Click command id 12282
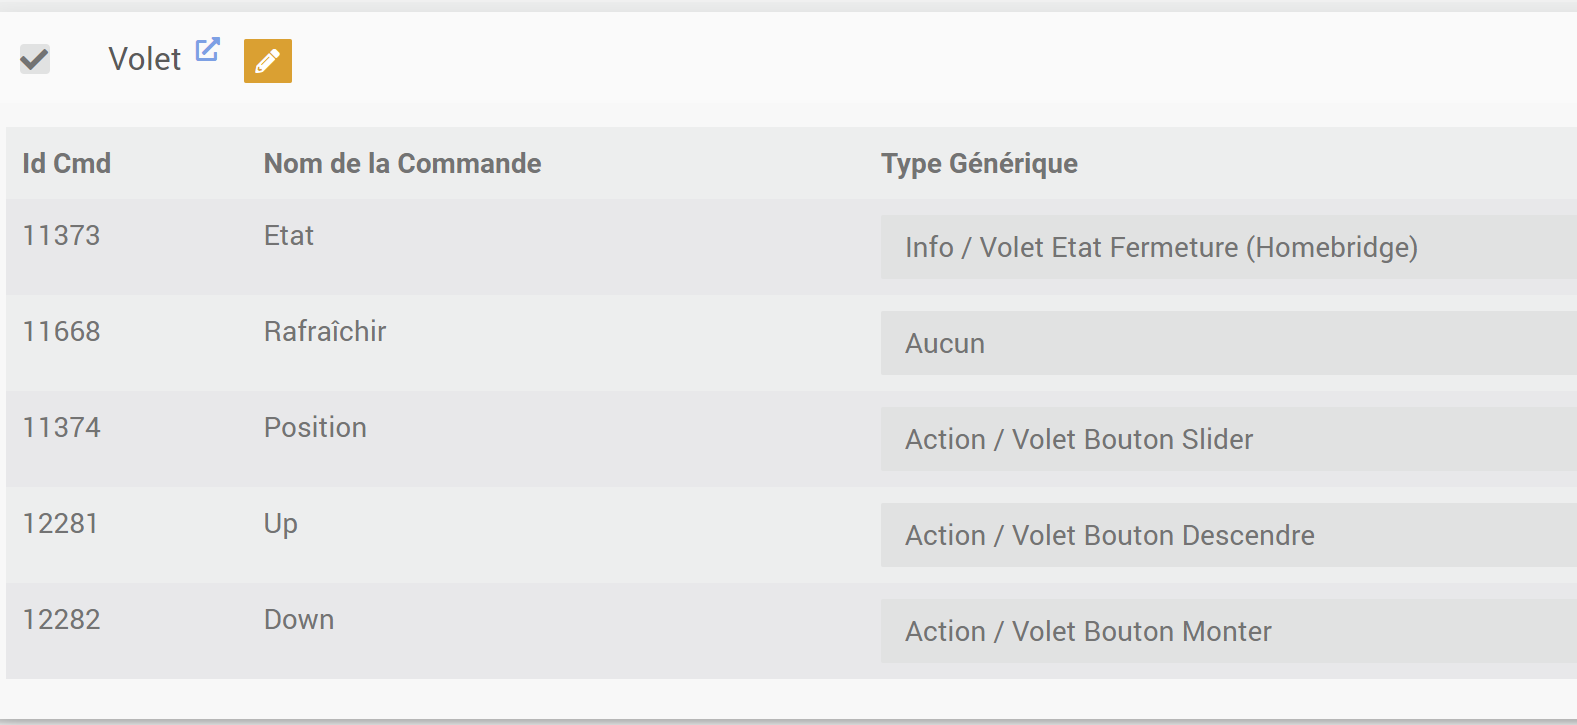 coord(62,619)
